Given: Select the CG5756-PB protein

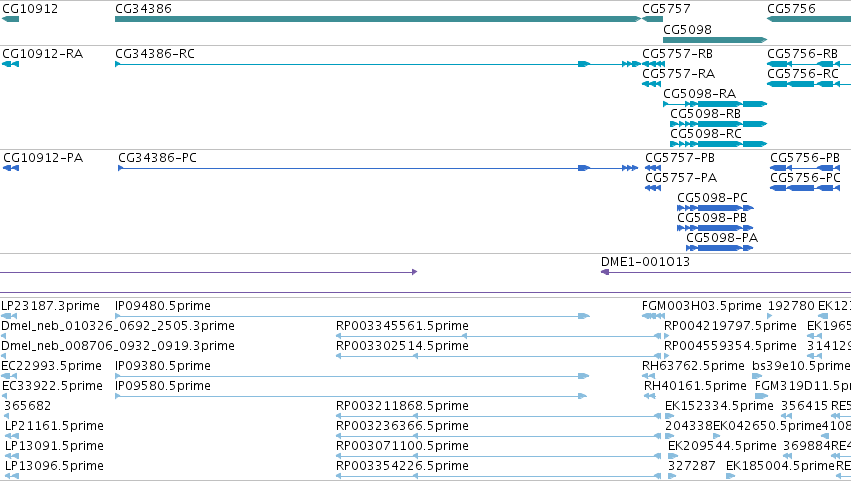Looking at the screenshot, I should [x=805, y=158].
